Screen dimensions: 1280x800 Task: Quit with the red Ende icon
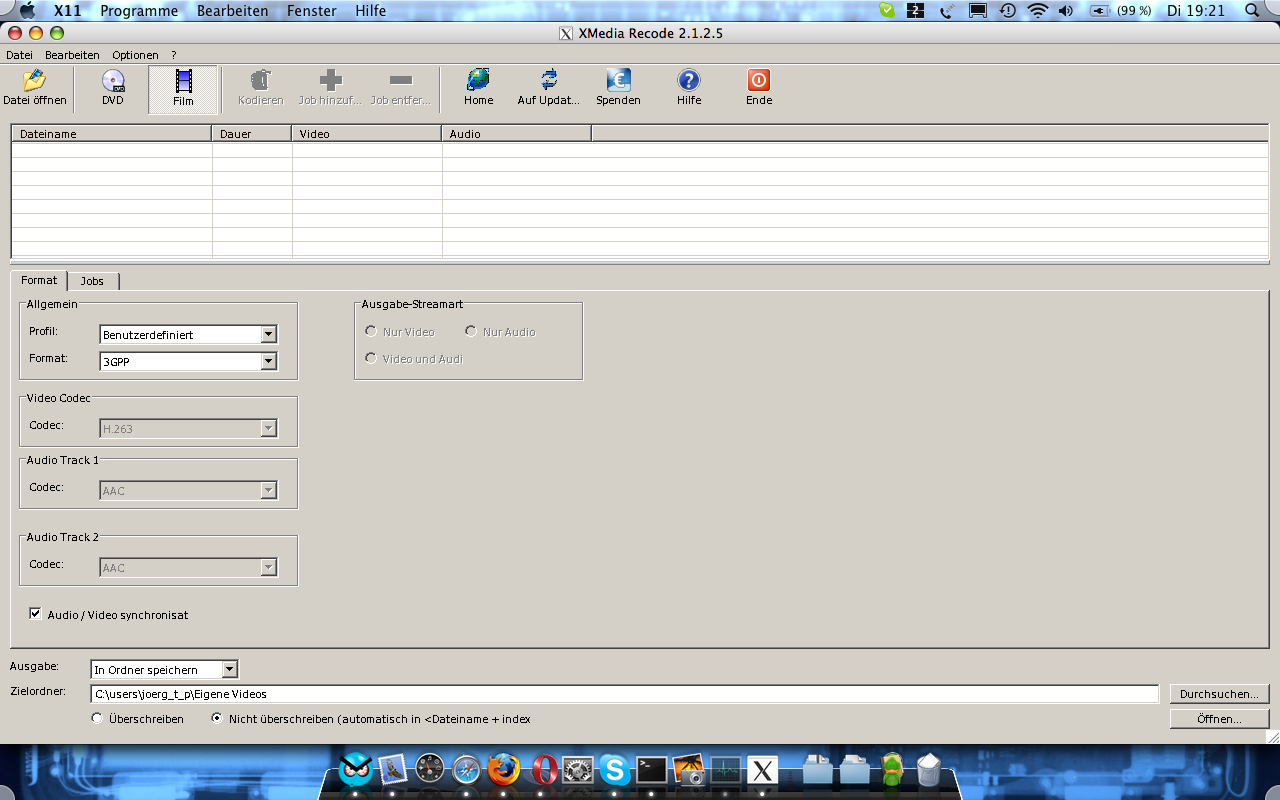(x=759, y=88)
